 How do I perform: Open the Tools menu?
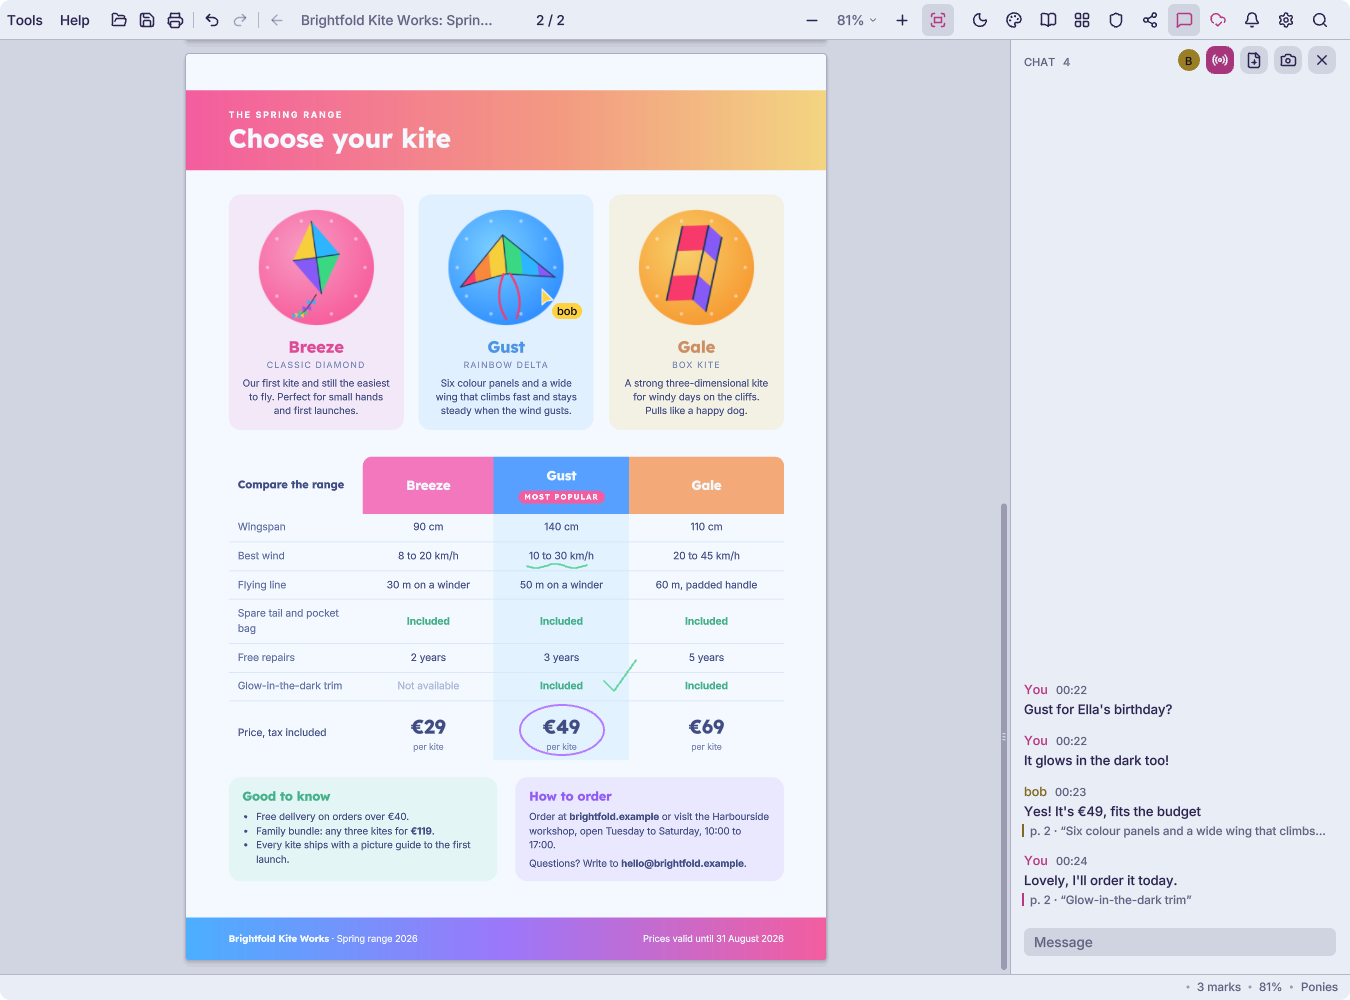pyautogui.click(x=25, y=20)
